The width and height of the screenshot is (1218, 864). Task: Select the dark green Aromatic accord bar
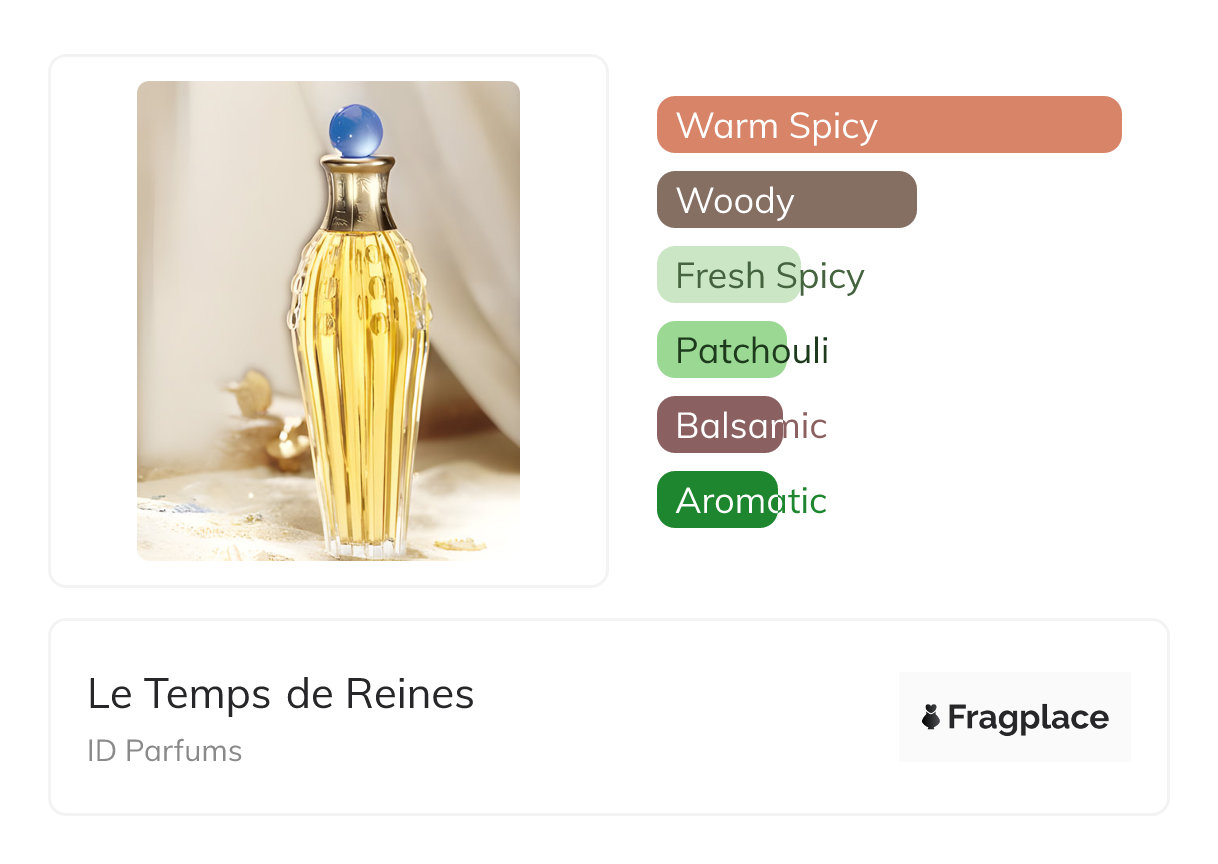(717, 500)
